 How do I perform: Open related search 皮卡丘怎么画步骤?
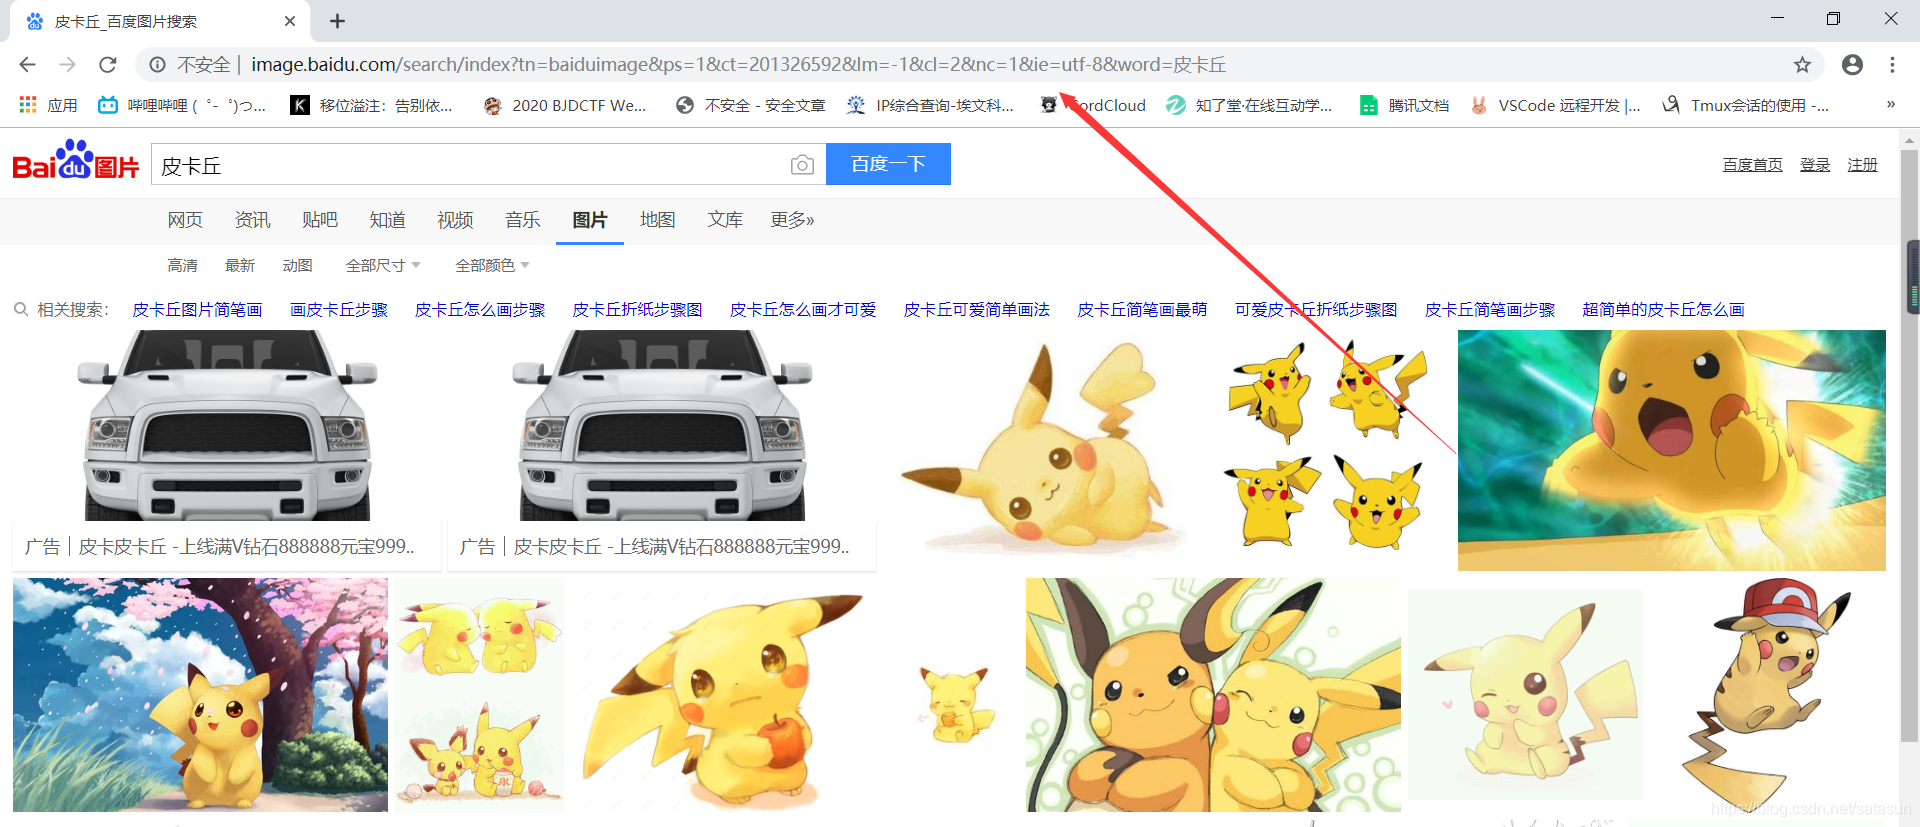(480, 310)
